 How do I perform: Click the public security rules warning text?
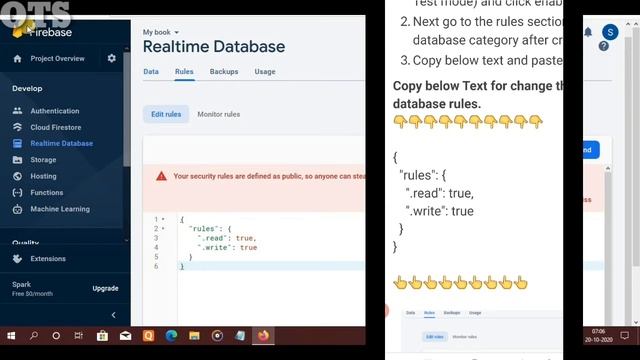point(269,176)
